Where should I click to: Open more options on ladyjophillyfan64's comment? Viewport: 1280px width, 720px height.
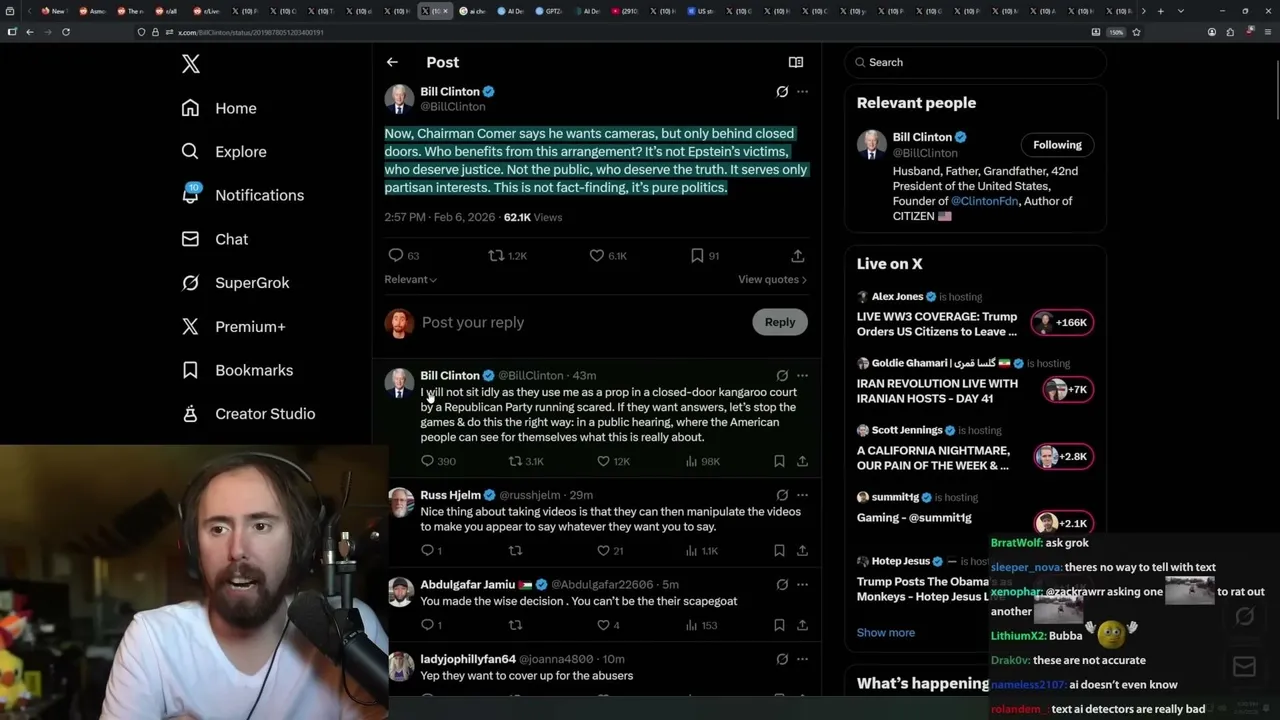pyautogui.click(x=802, y=660)
